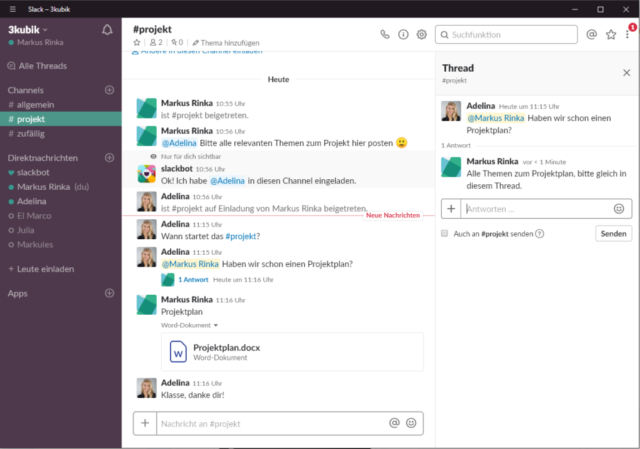This screenshot has width=640, height=449.
Task: Star items icon in top bar
Action: (611, 34)
